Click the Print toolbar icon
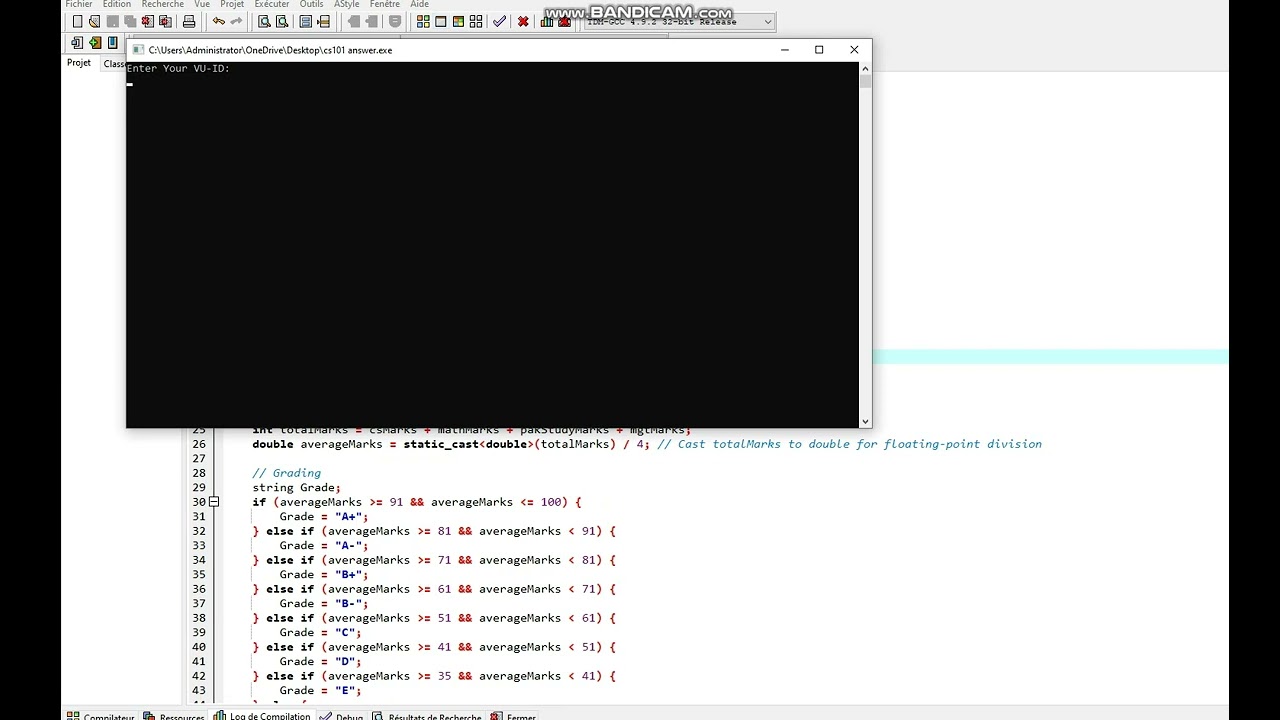This screenshot has width=1280, height=720. pyautogui.click(x=189, y=21)
